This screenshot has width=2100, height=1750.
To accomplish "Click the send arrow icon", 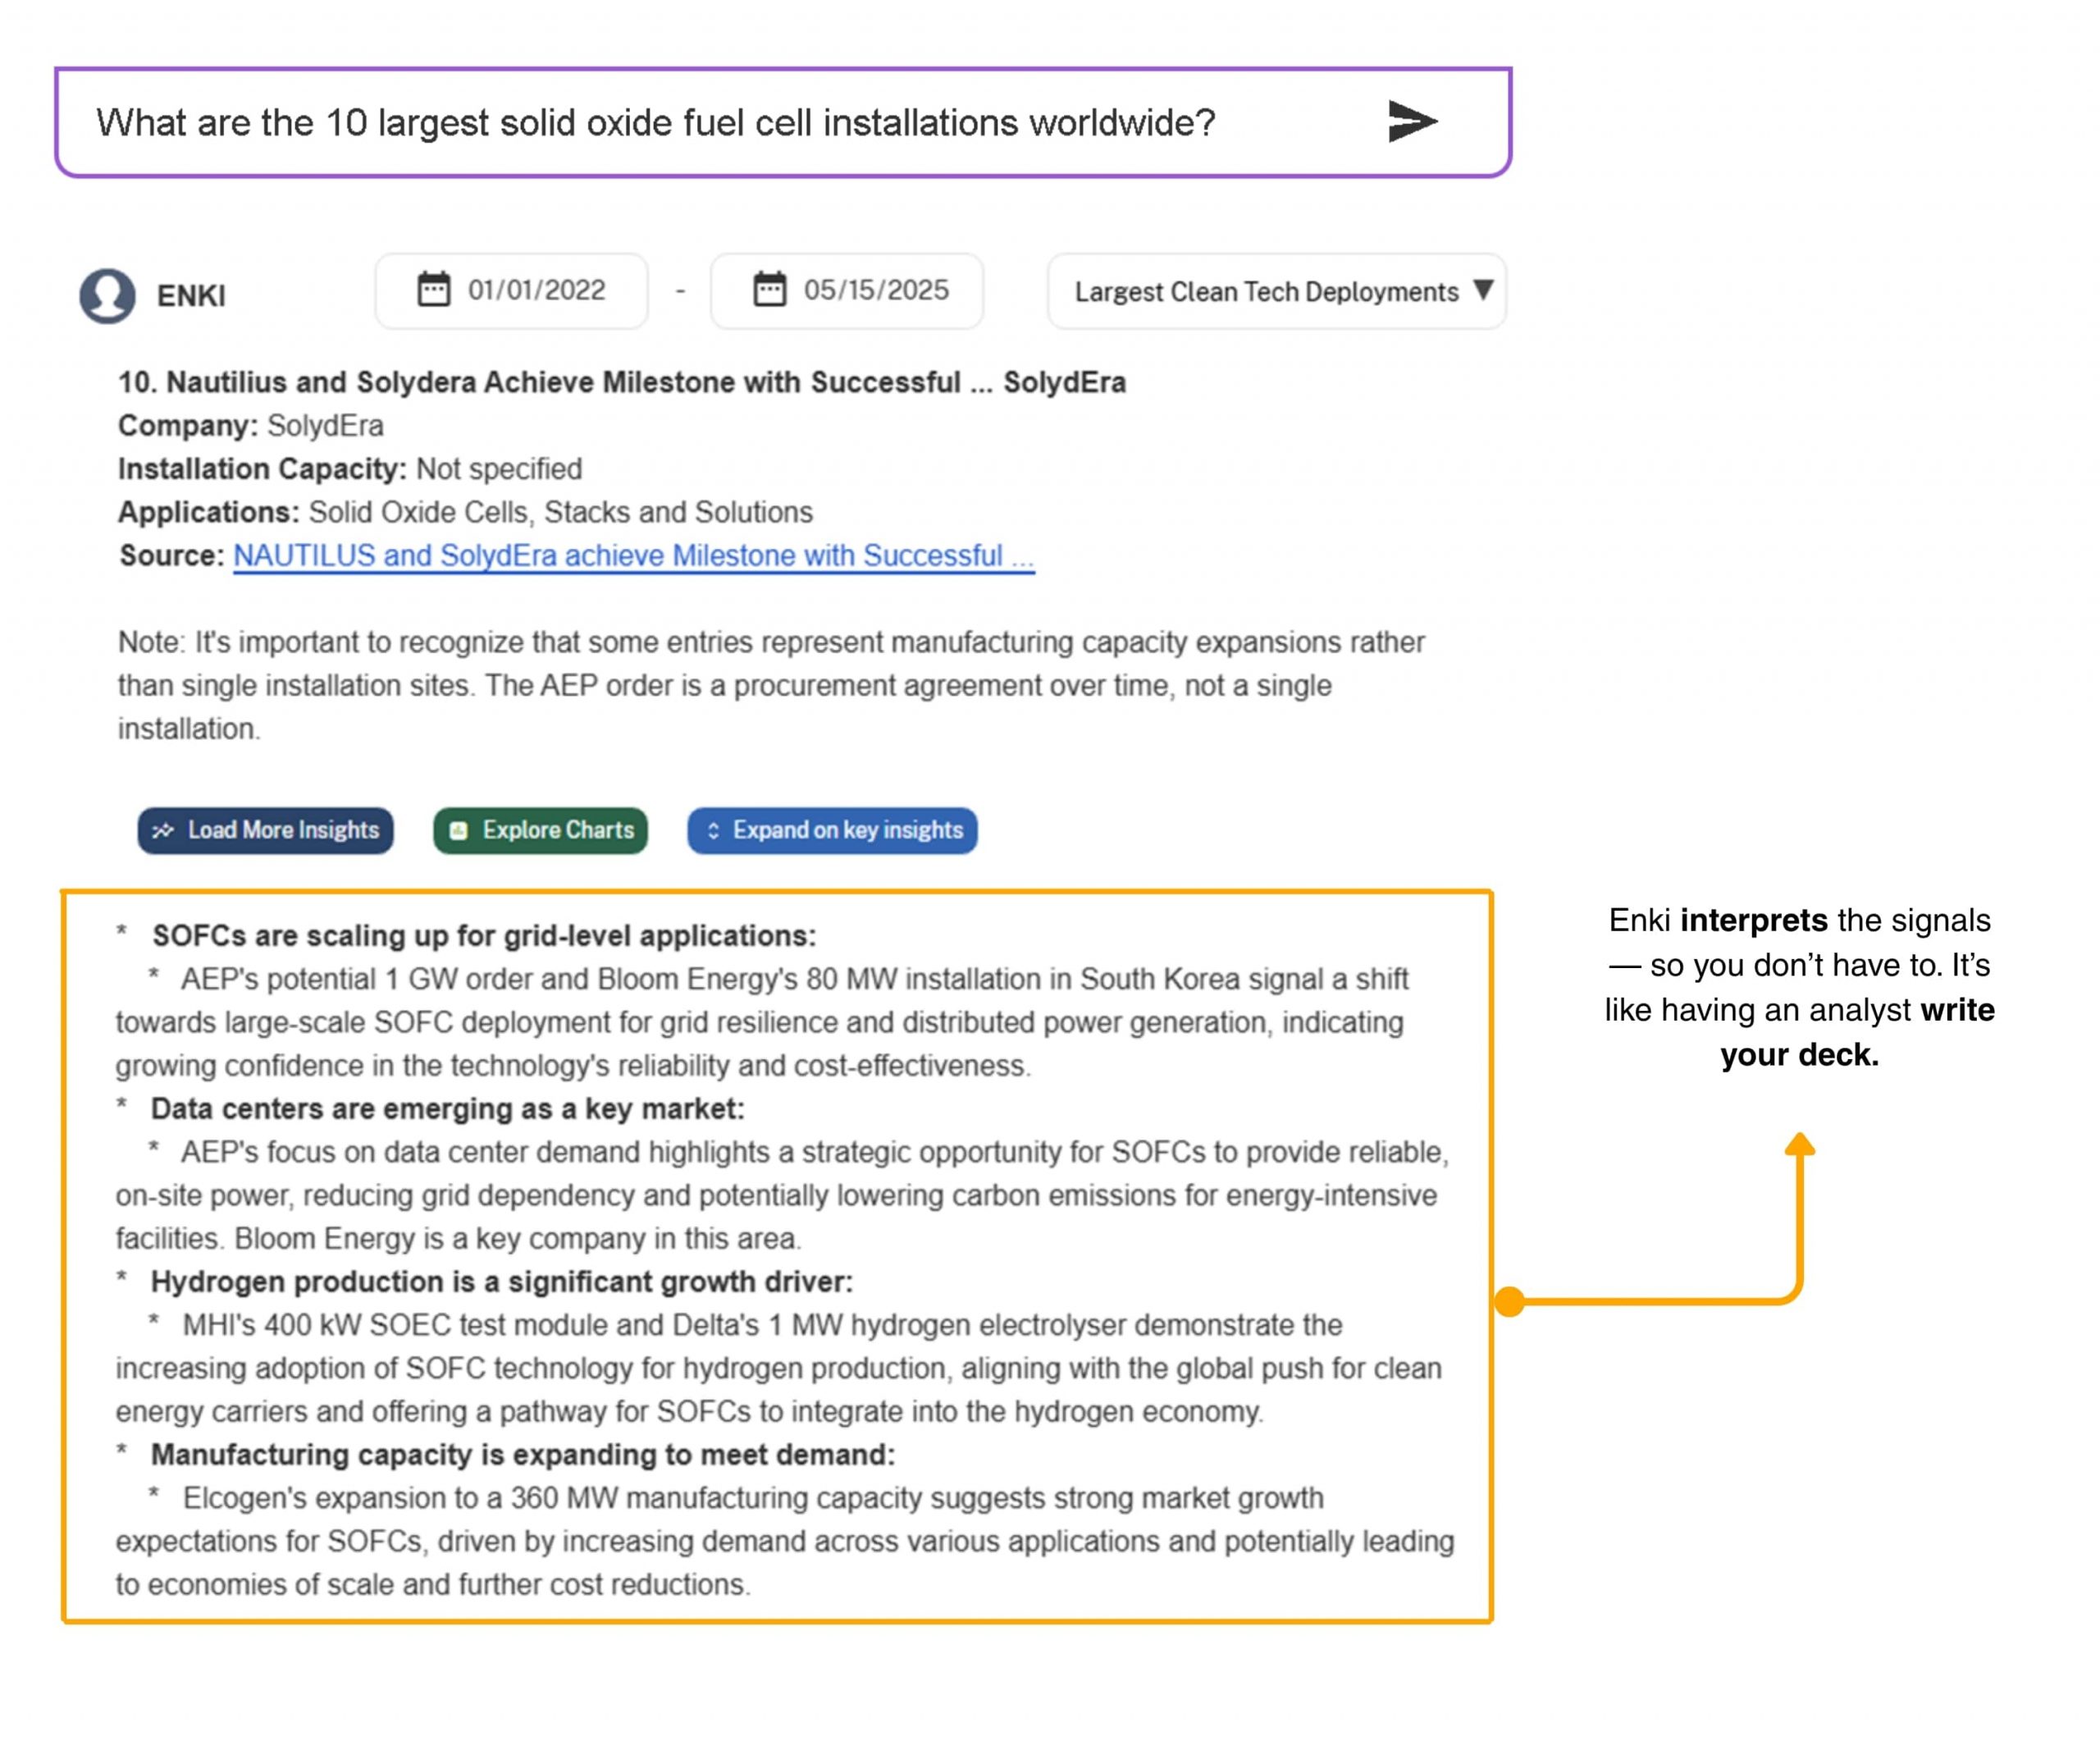I will point(1412,122).
